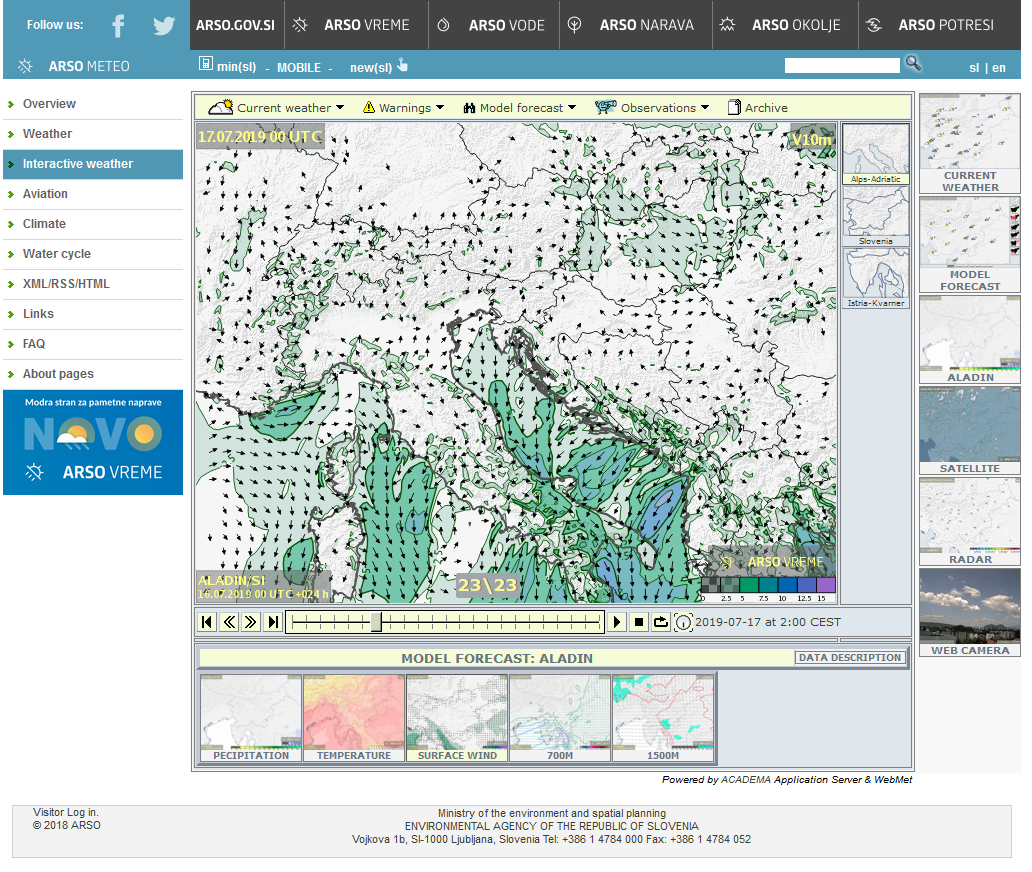Click the green 5 m/s legend swatch

(749, 585)
